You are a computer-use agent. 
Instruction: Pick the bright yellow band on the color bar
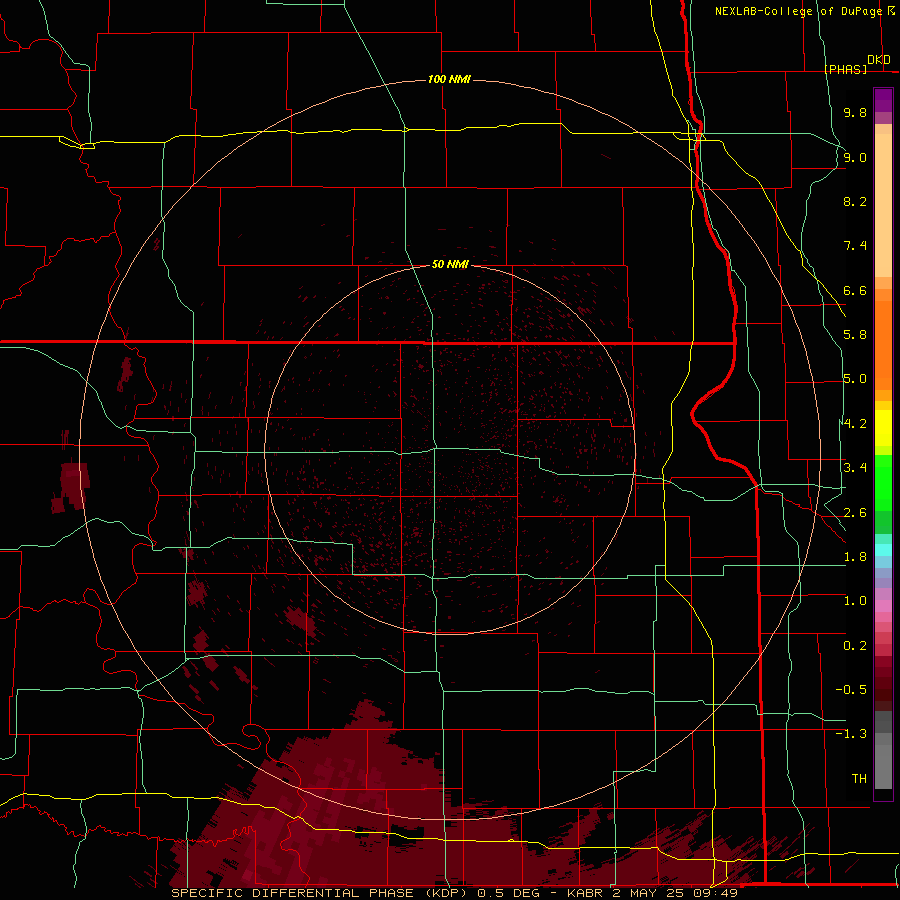(x=883, y=428)
